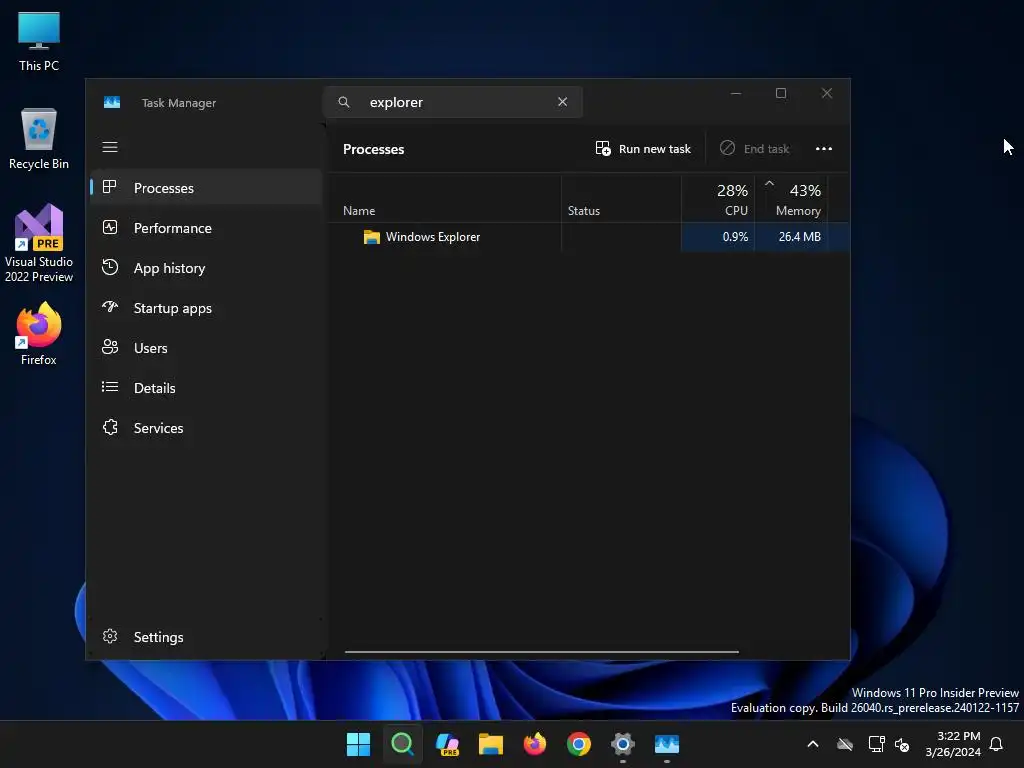Click the network status tray icon
This screenshot has height=768, width=1024.
pos(876,744)
